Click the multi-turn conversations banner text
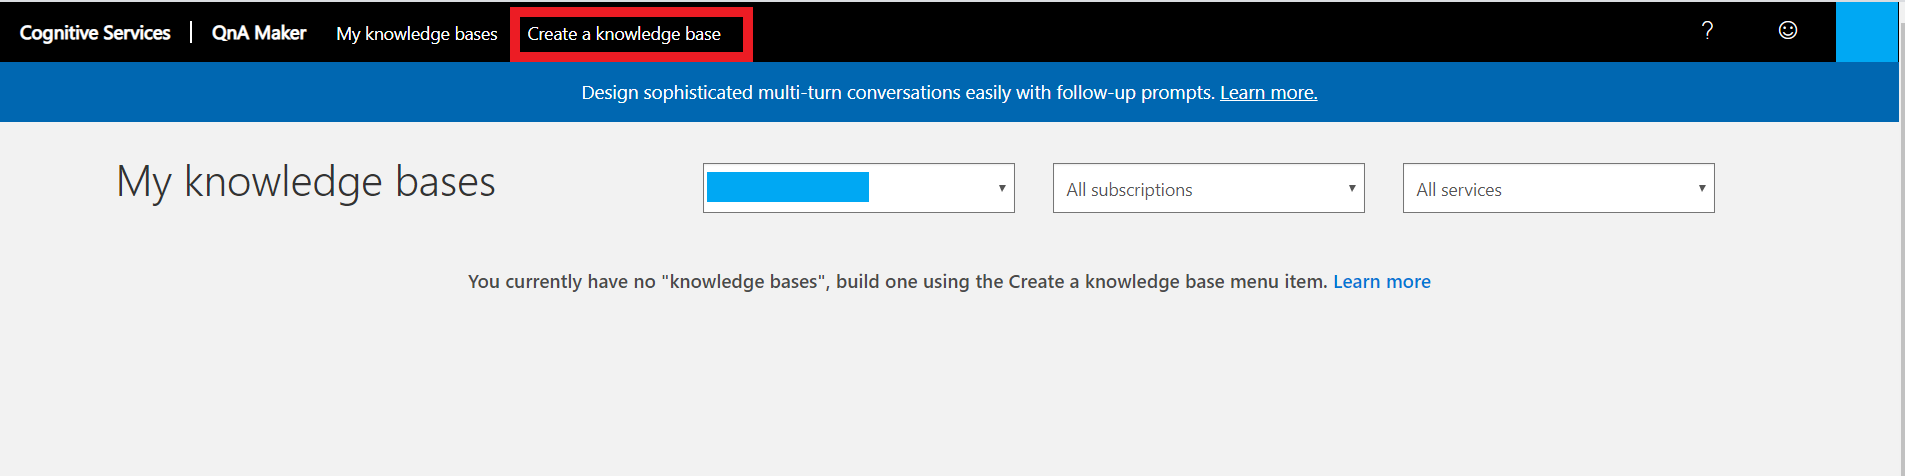 click(898, 93)
